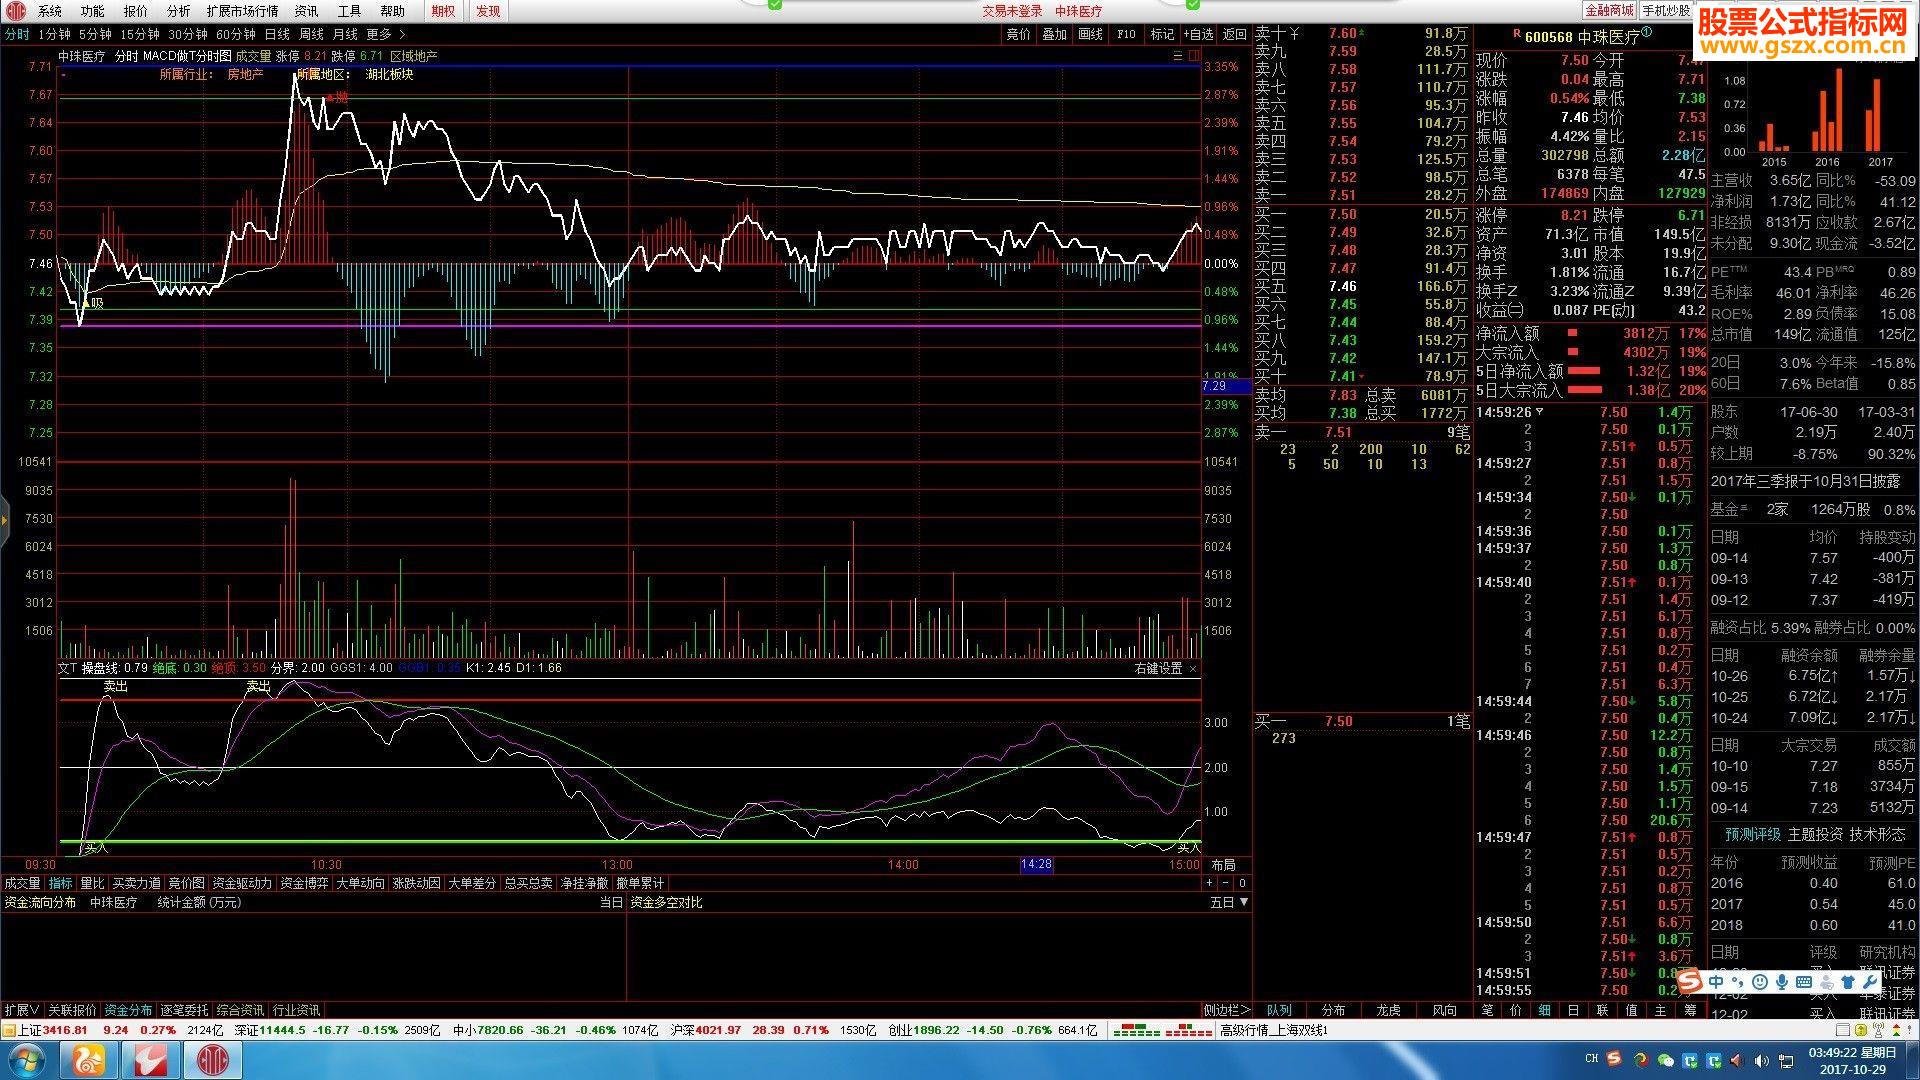
Task: Click the plus zoom button below chart
Action: coord(1209,883)
